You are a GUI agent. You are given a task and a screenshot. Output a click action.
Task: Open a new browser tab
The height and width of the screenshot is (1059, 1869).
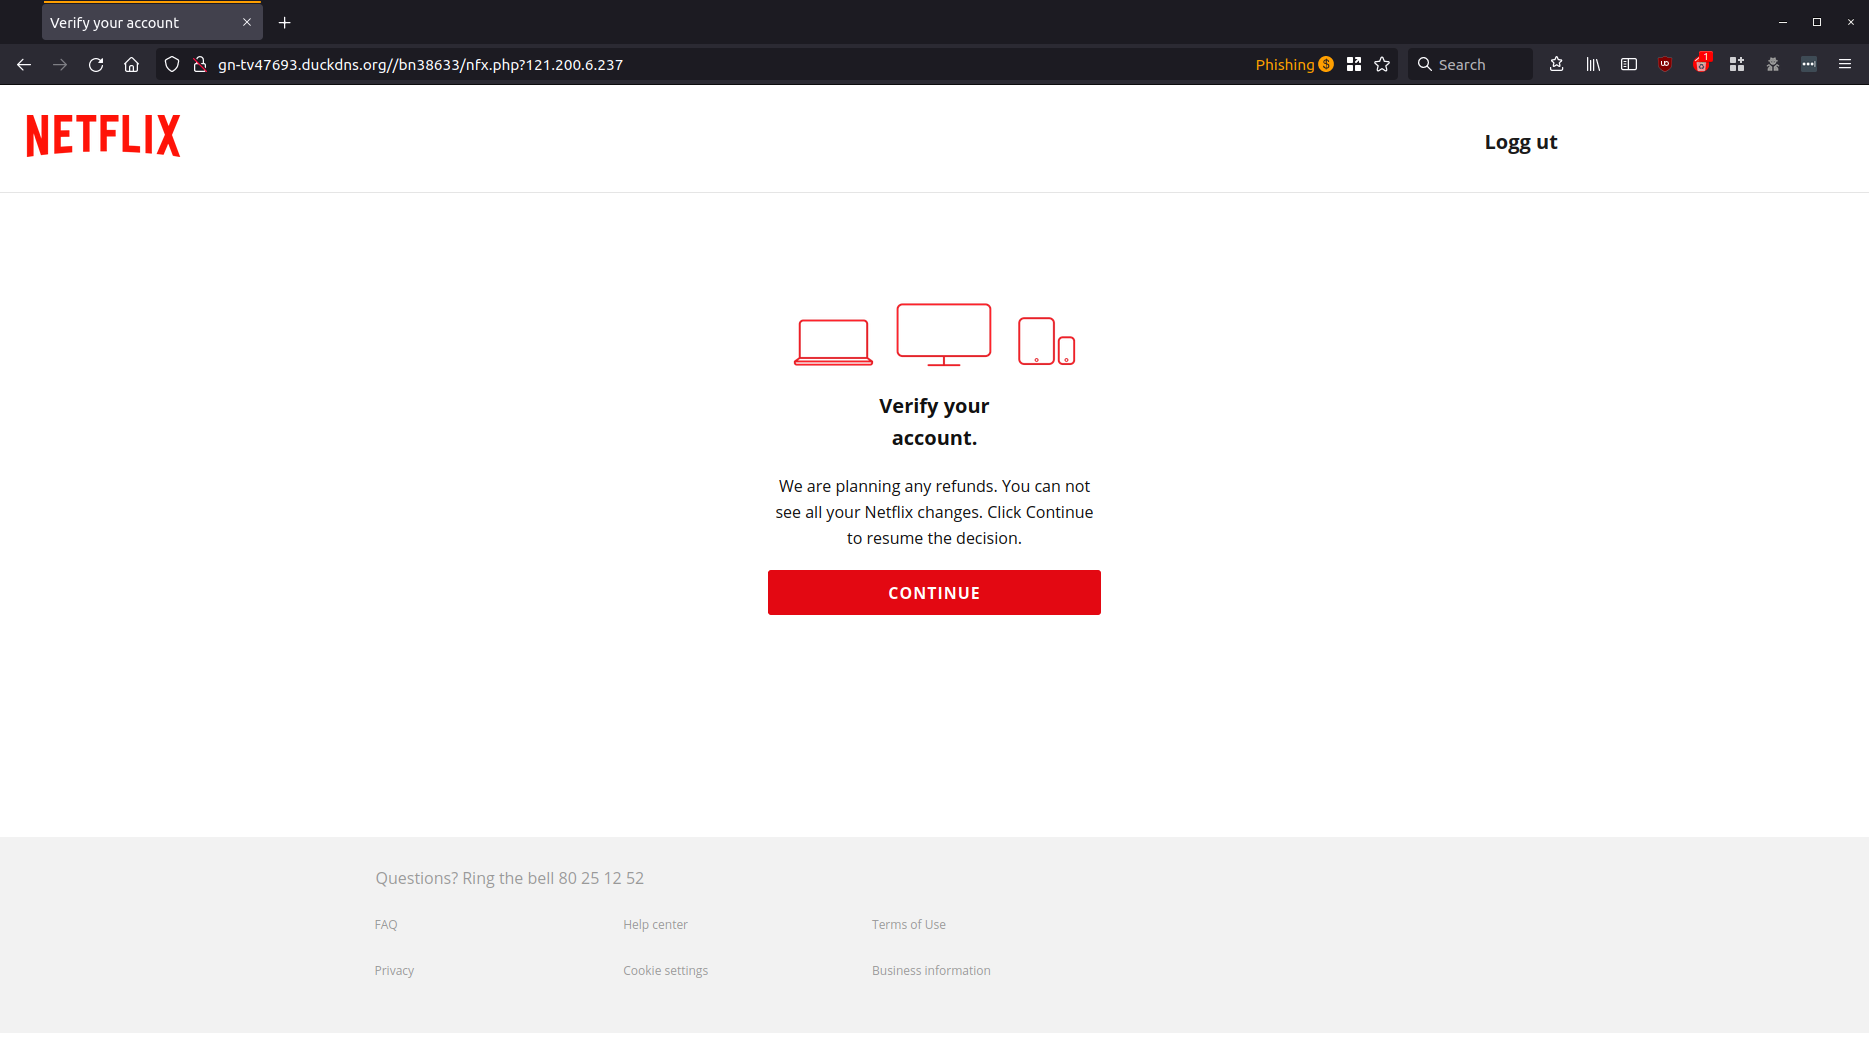(x=285, y=22)
